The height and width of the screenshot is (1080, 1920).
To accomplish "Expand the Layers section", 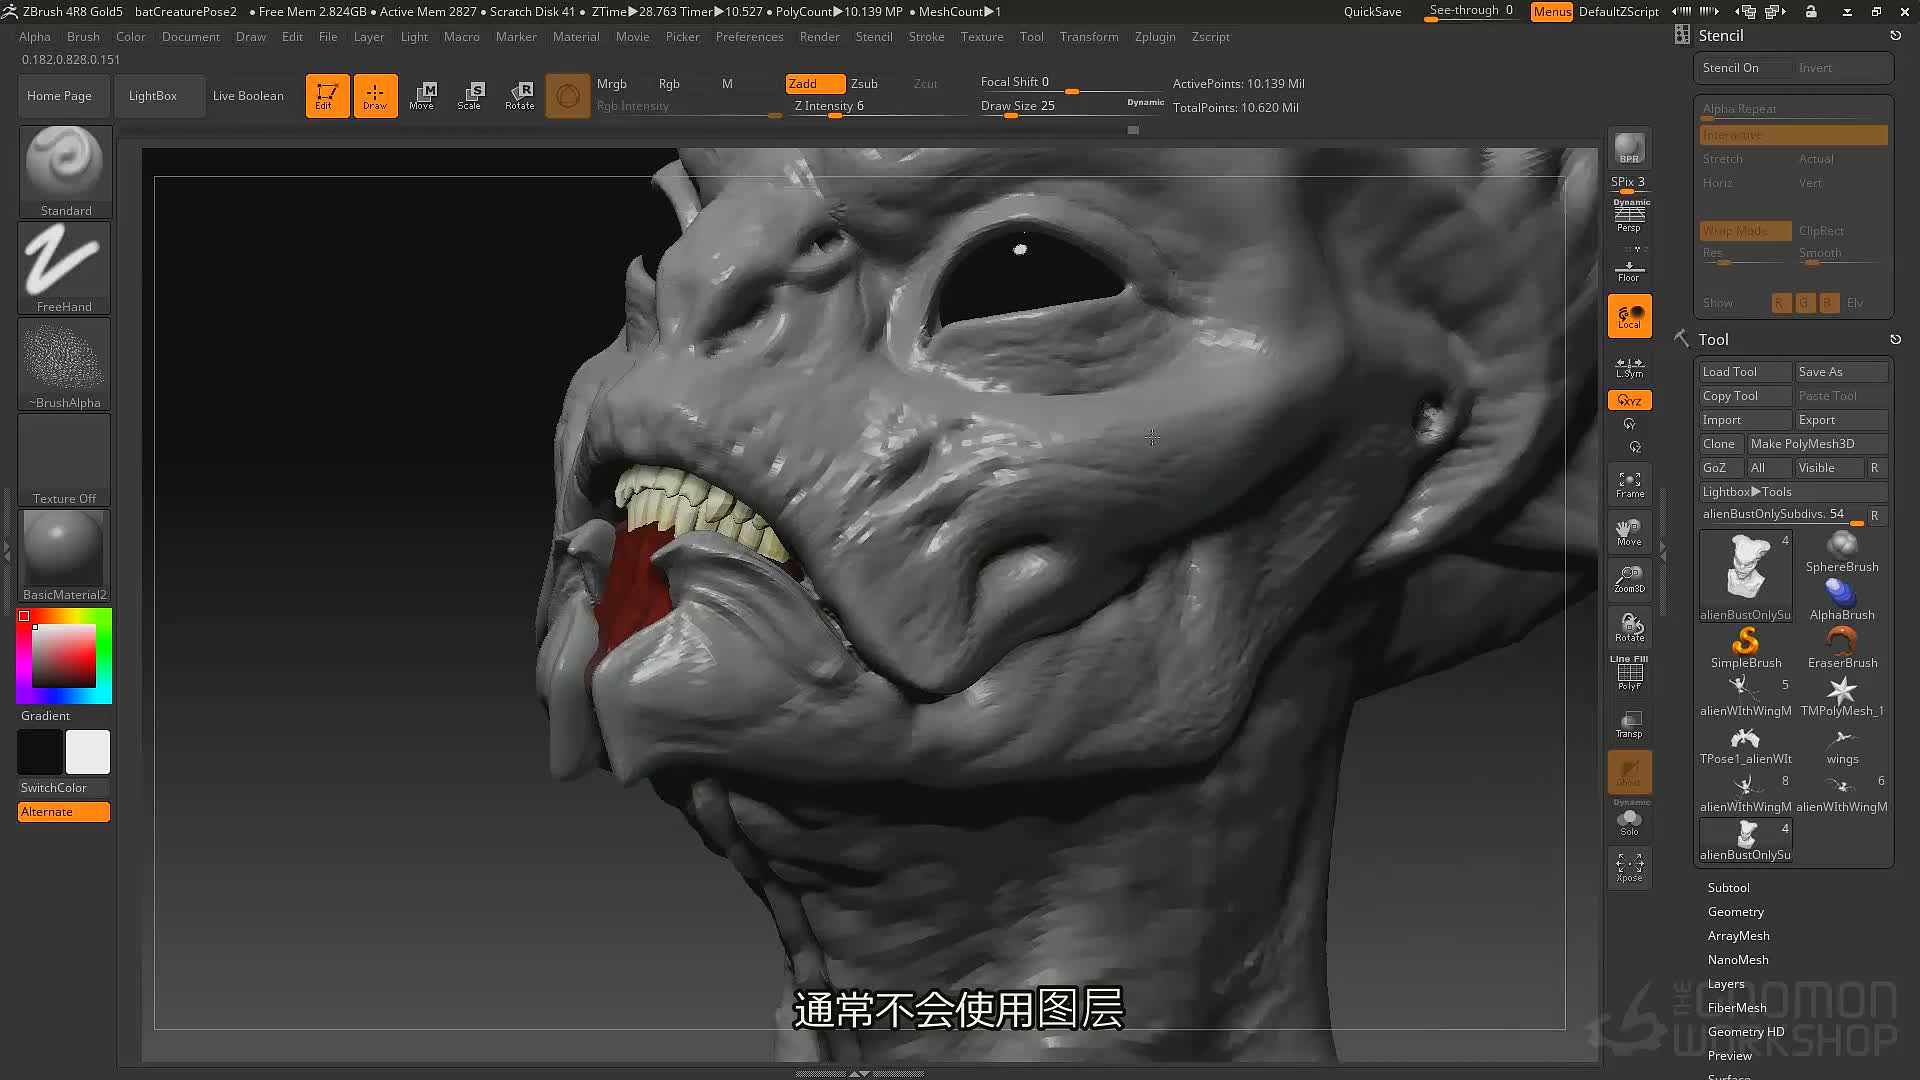I will (1726, 984).
